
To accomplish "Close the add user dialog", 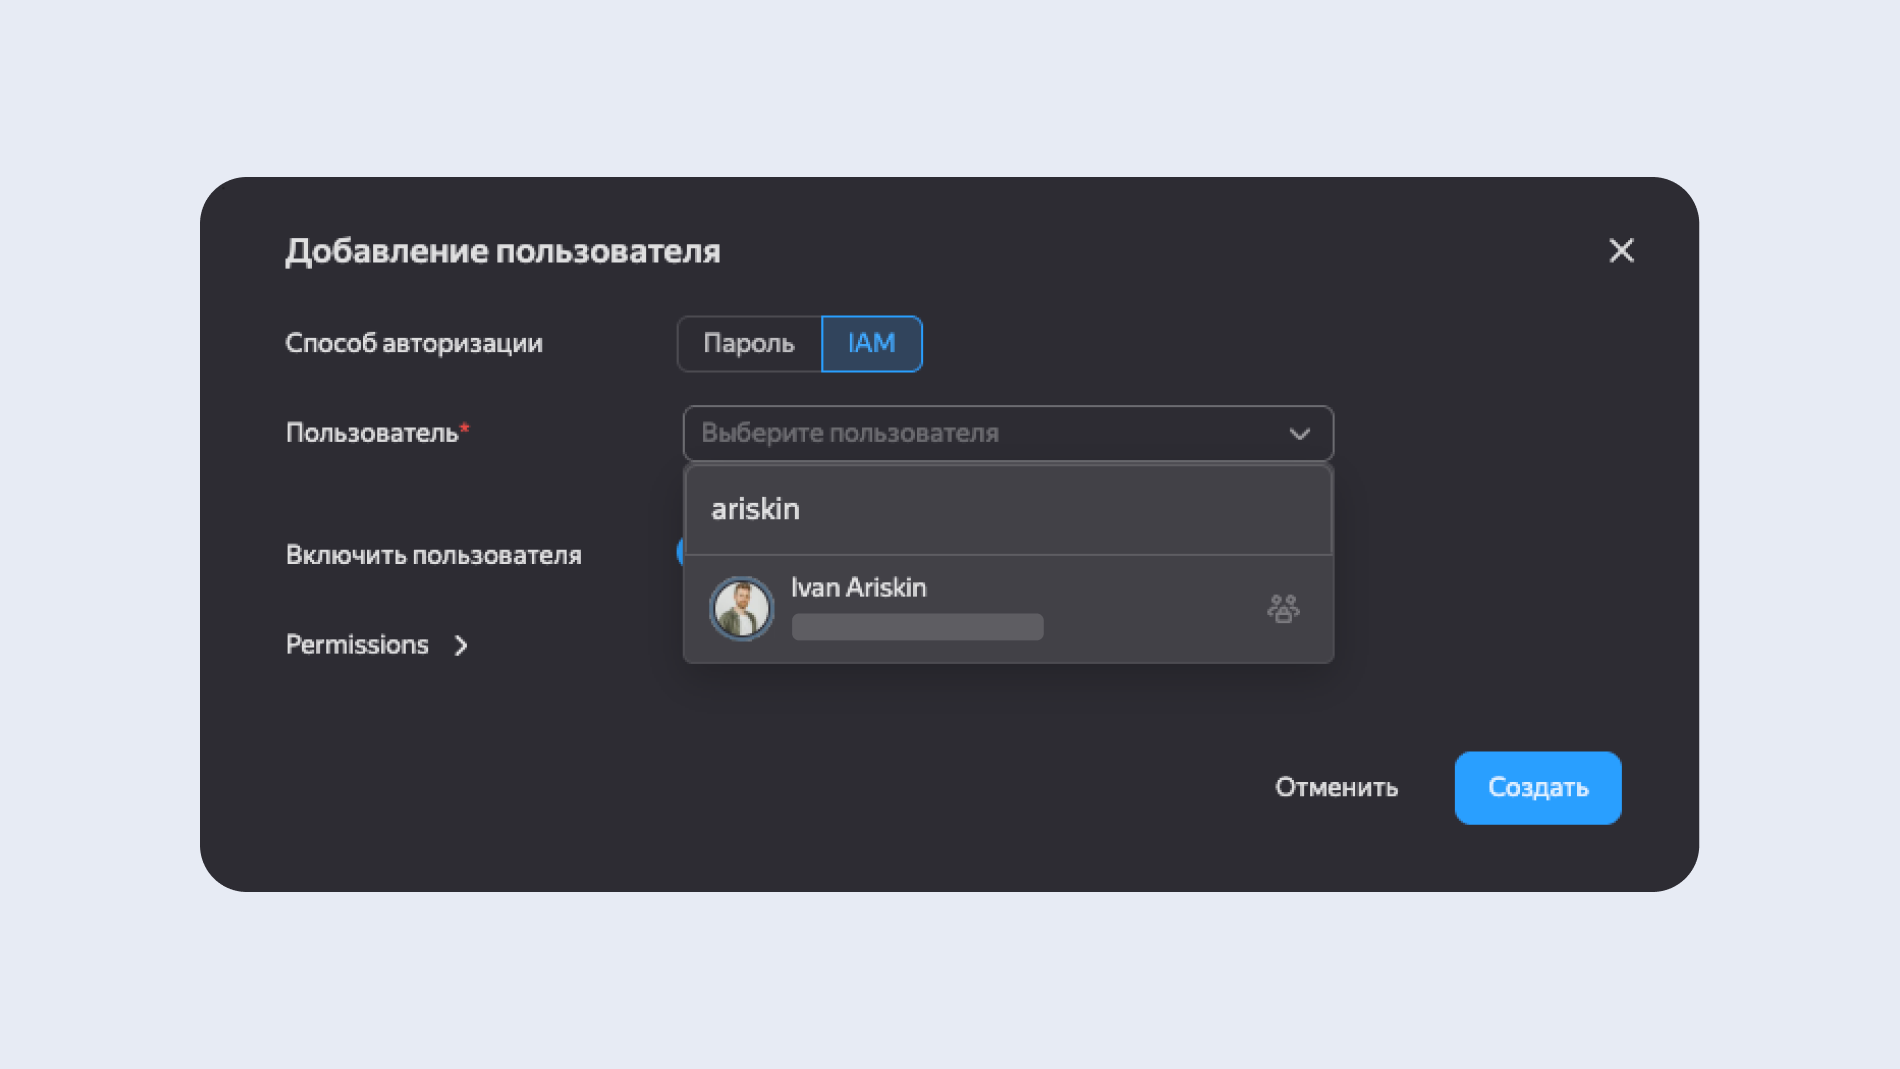I will click(x=1621, y=250).
